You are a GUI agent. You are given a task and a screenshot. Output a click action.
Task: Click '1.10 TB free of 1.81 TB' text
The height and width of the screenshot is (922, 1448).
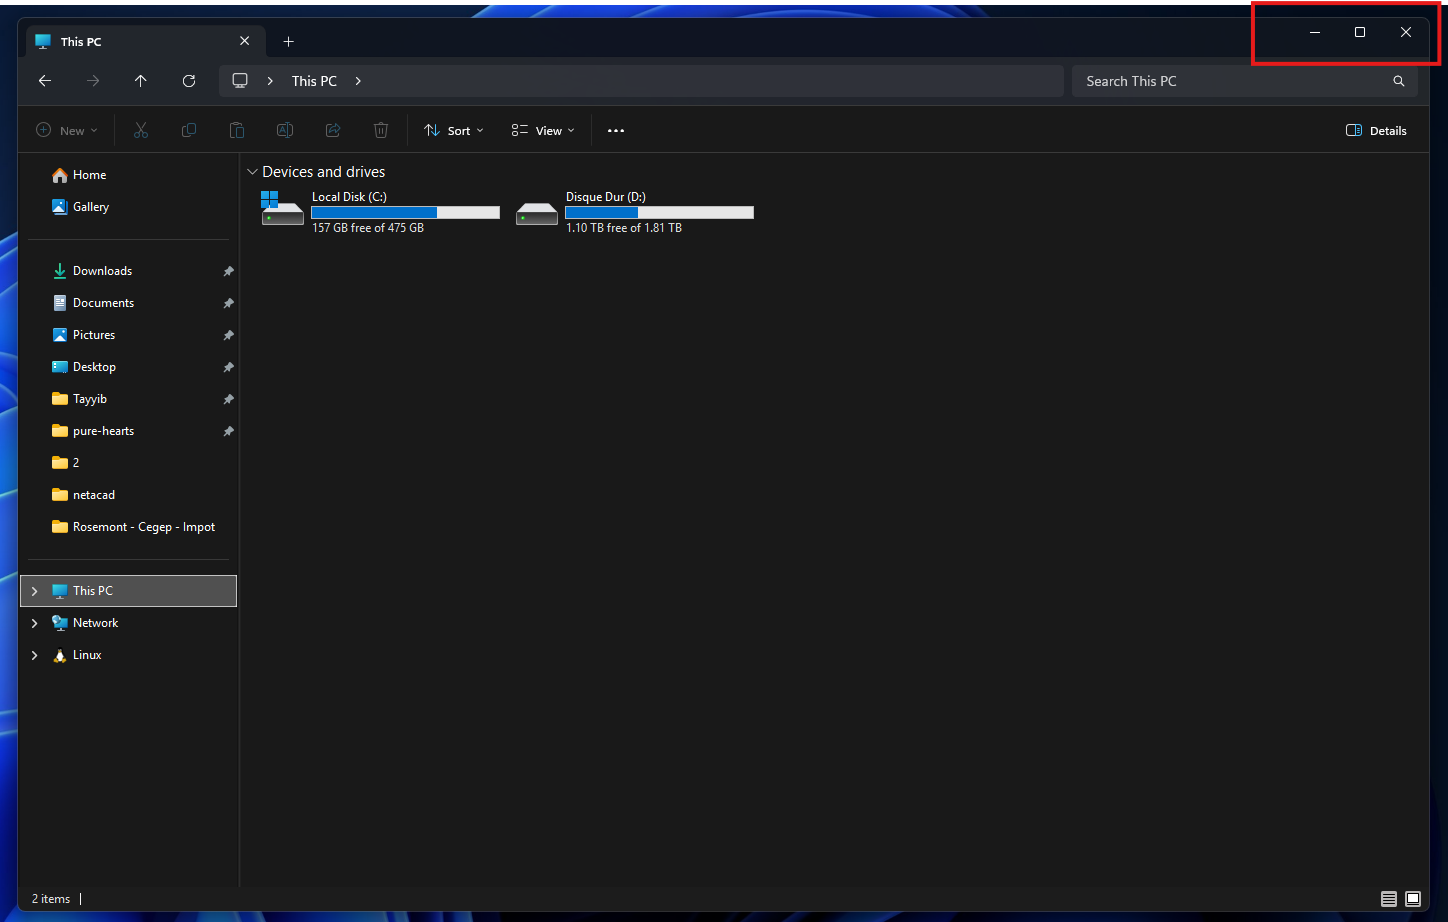[624, 228]
